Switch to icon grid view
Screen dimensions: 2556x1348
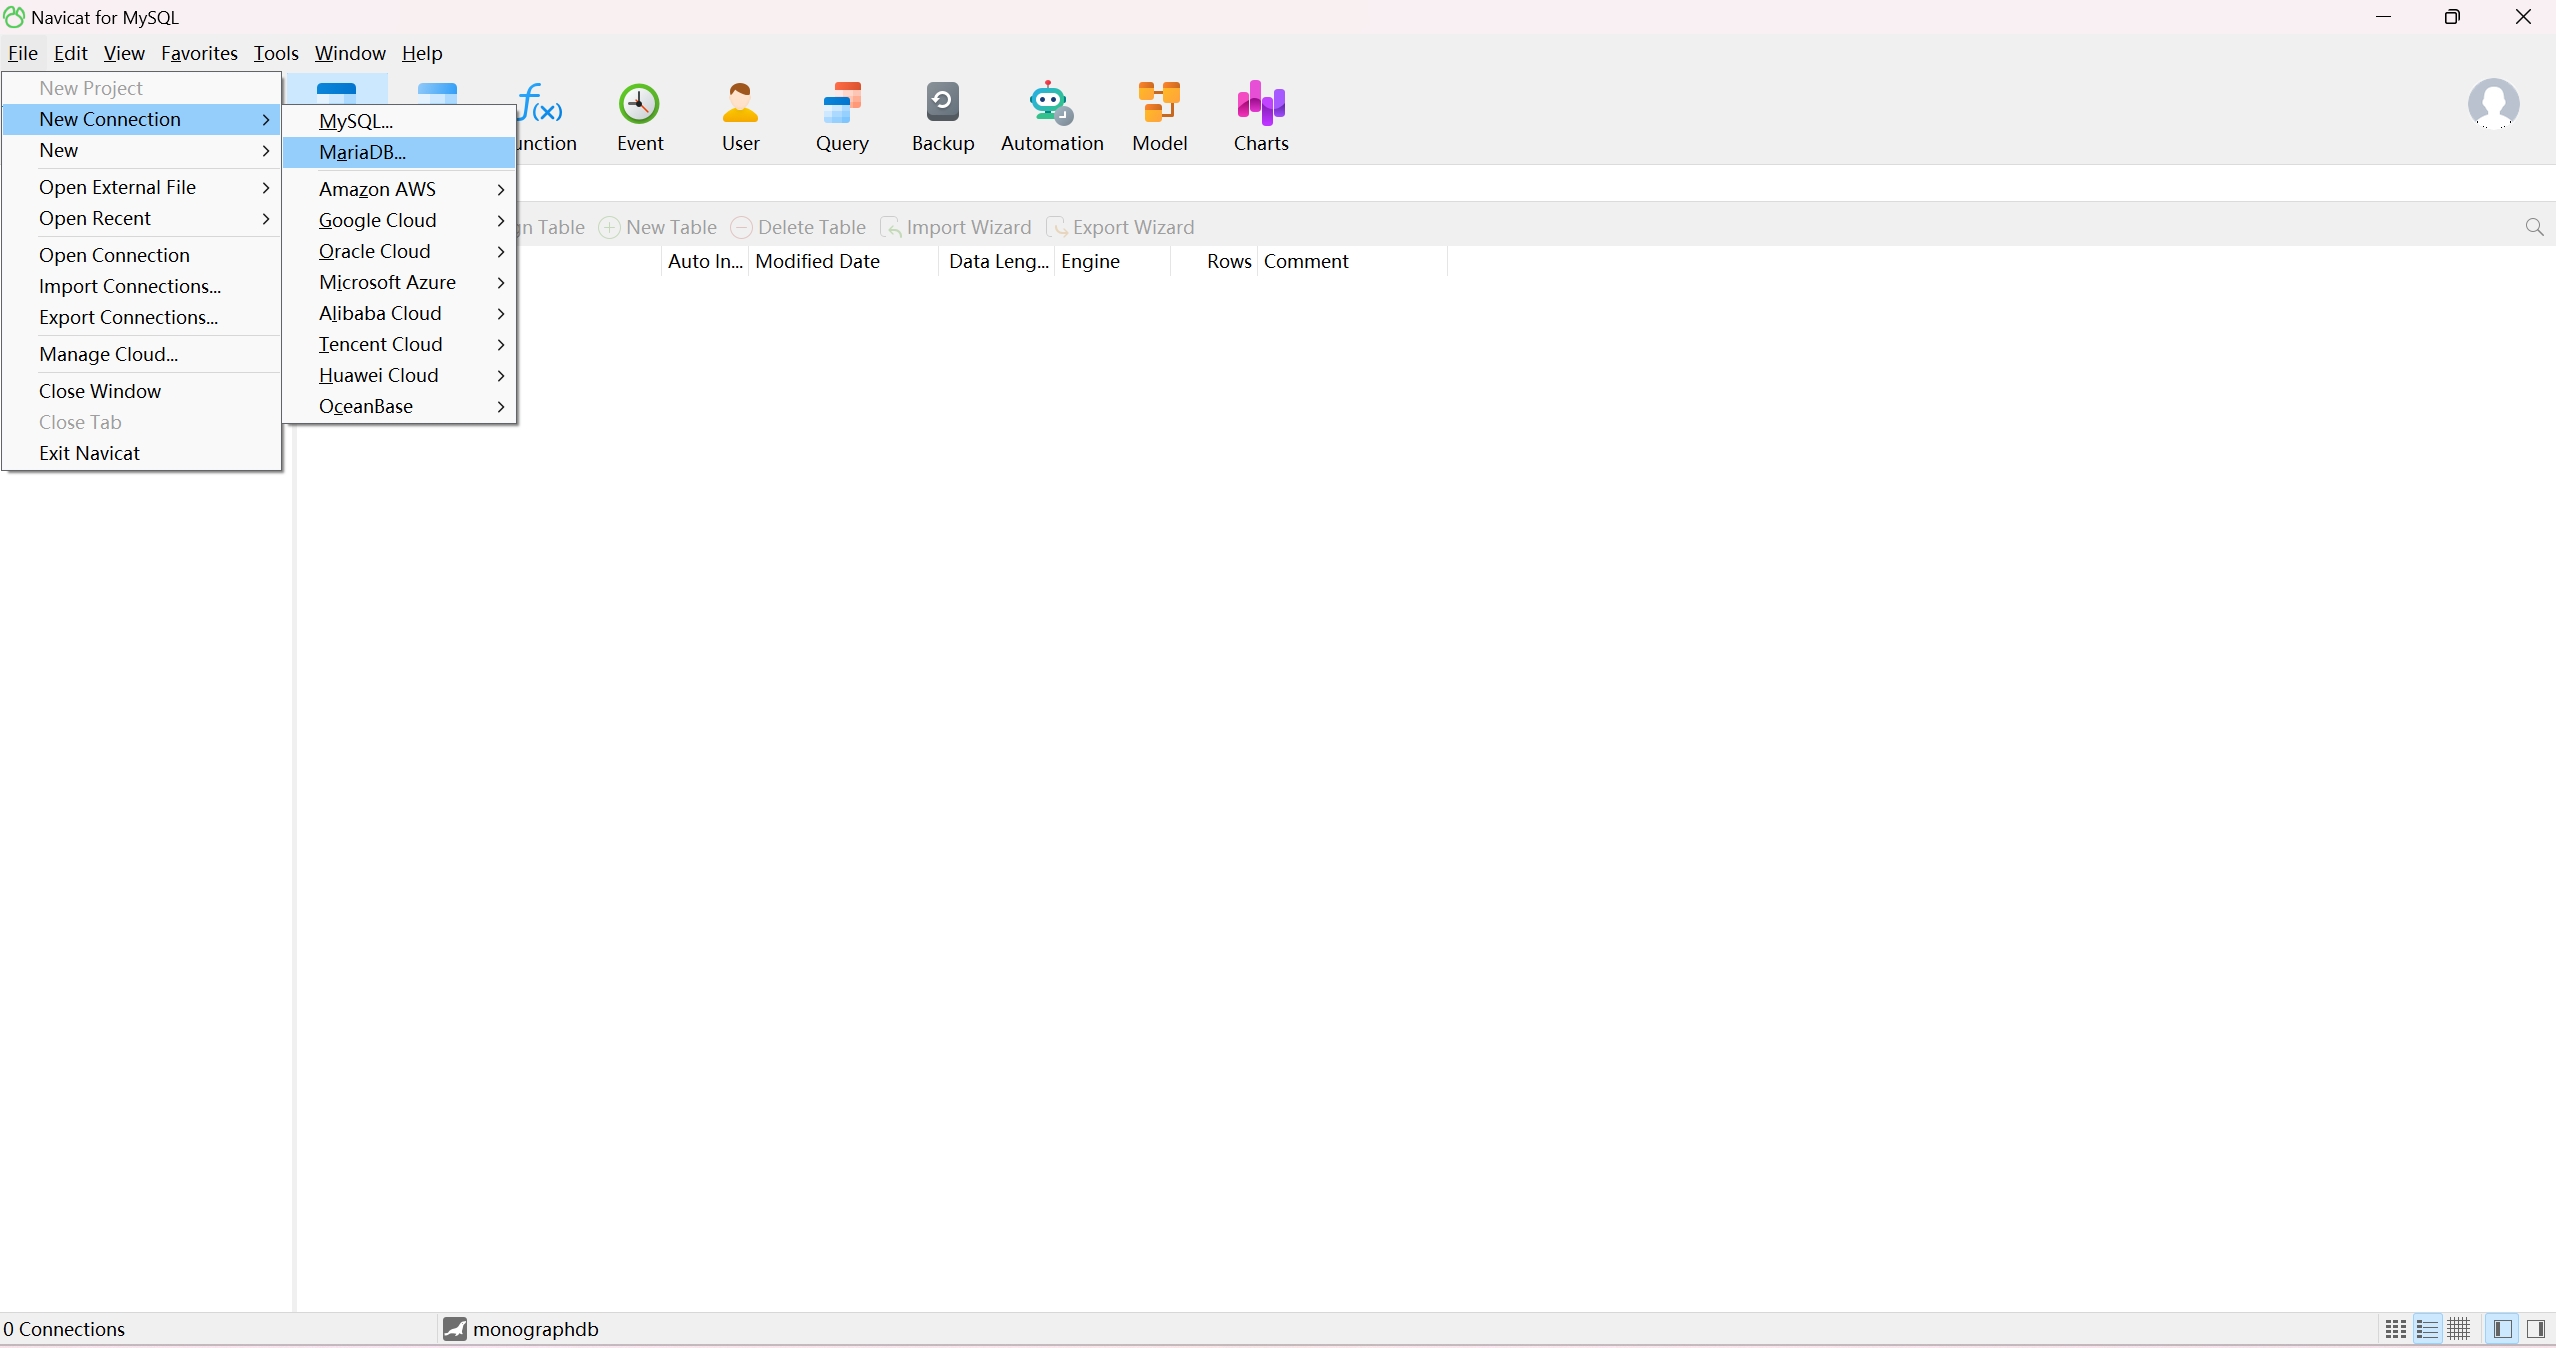coord(2396,1329)
